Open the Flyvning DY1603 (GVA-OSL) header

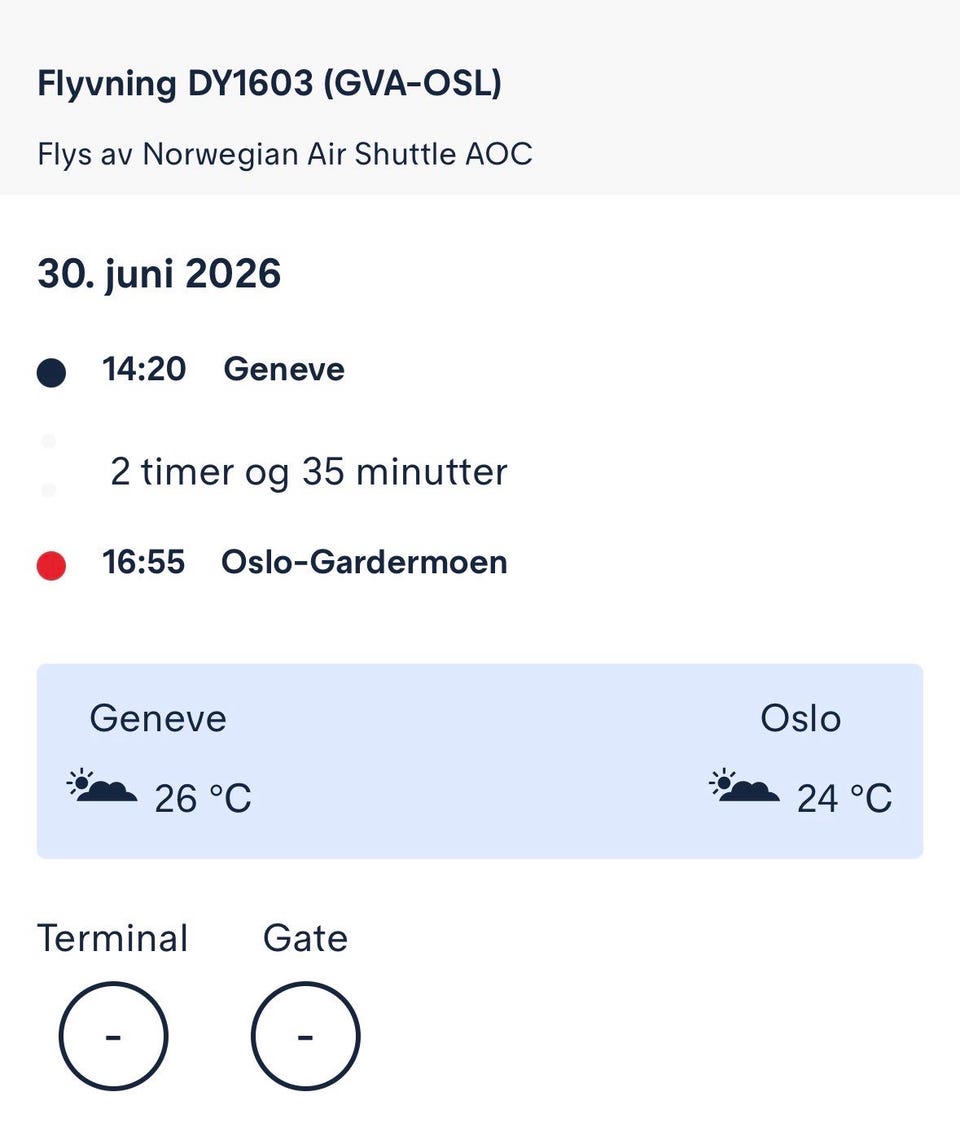tap(270, 84)
